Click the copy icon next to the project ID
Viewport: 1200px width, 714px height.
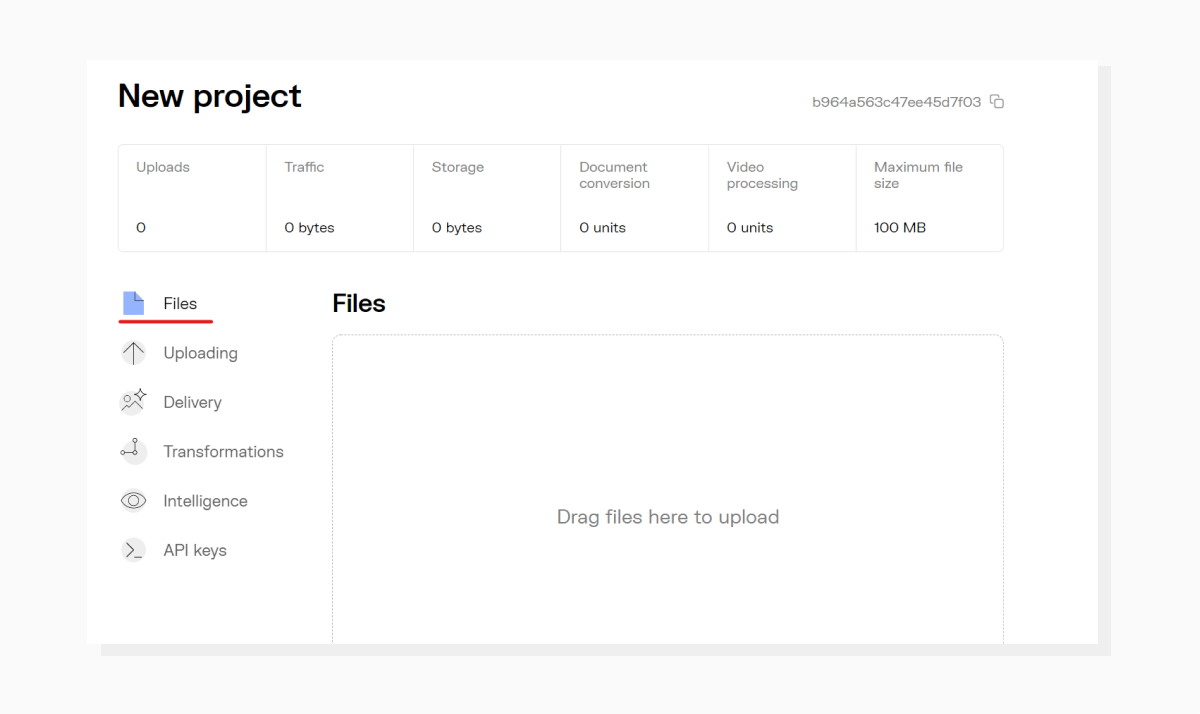click(996, 101)
